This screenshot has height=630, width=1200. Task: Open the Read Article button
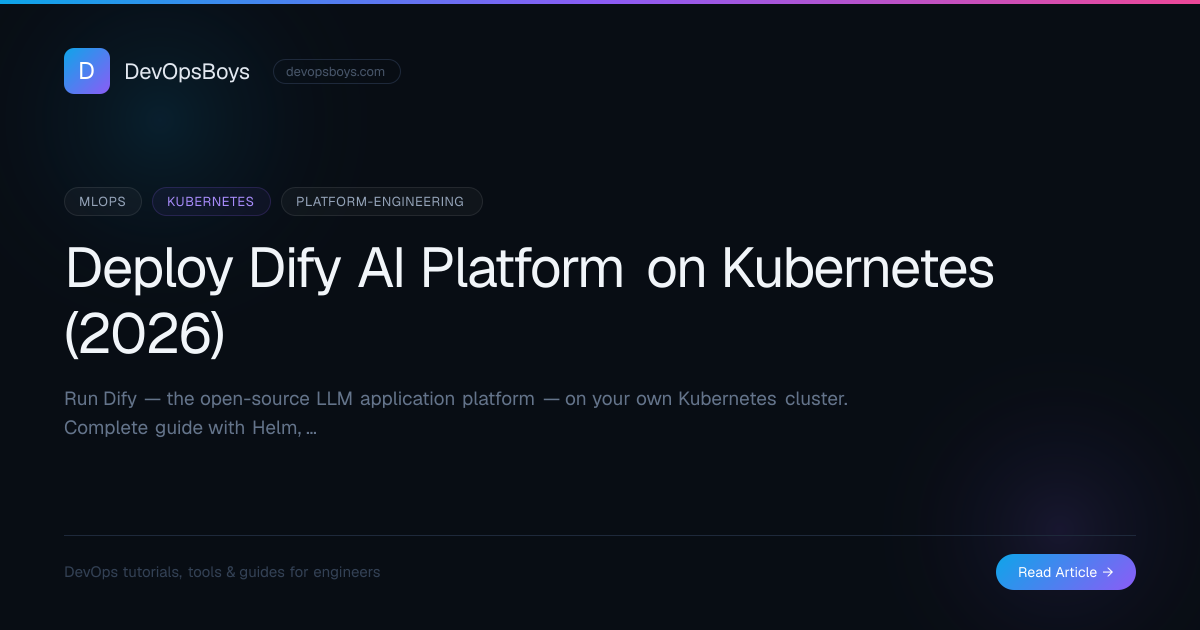pyautogui.click(x=1066, y=572)
